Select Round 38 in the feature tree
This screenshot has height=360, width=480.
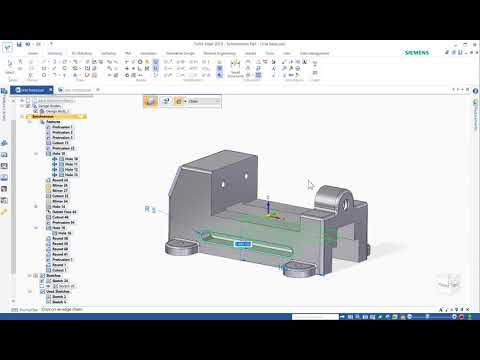[x=60, y=239]
